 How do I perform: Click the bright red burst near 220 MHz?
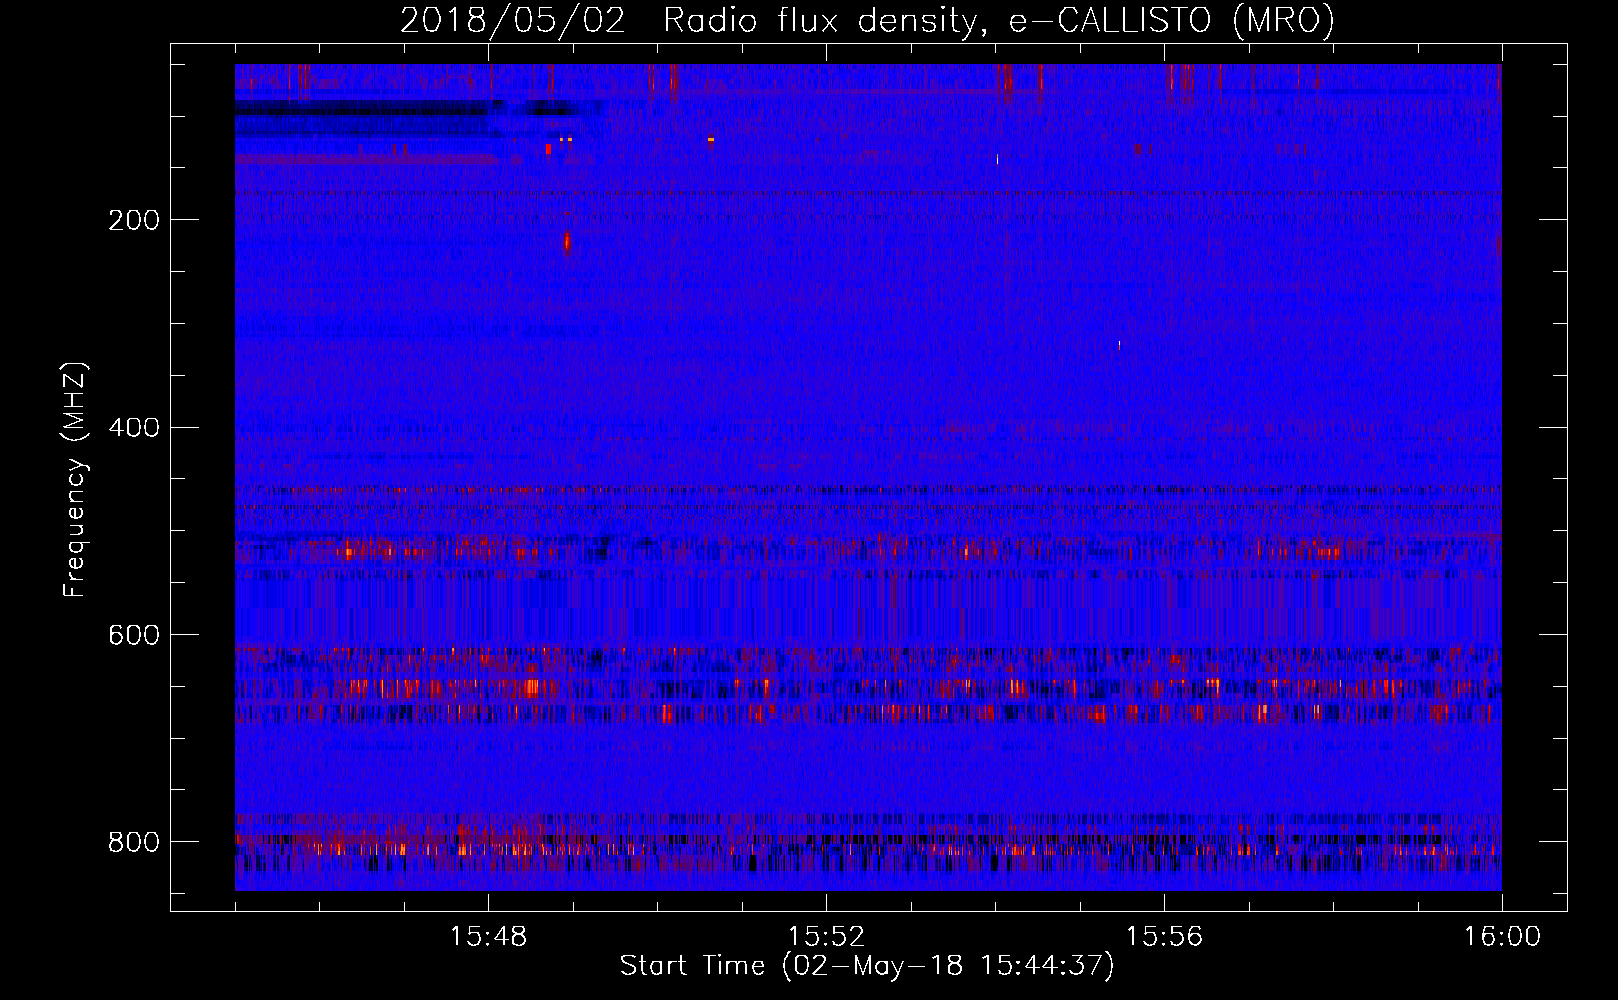click(567, 241)
